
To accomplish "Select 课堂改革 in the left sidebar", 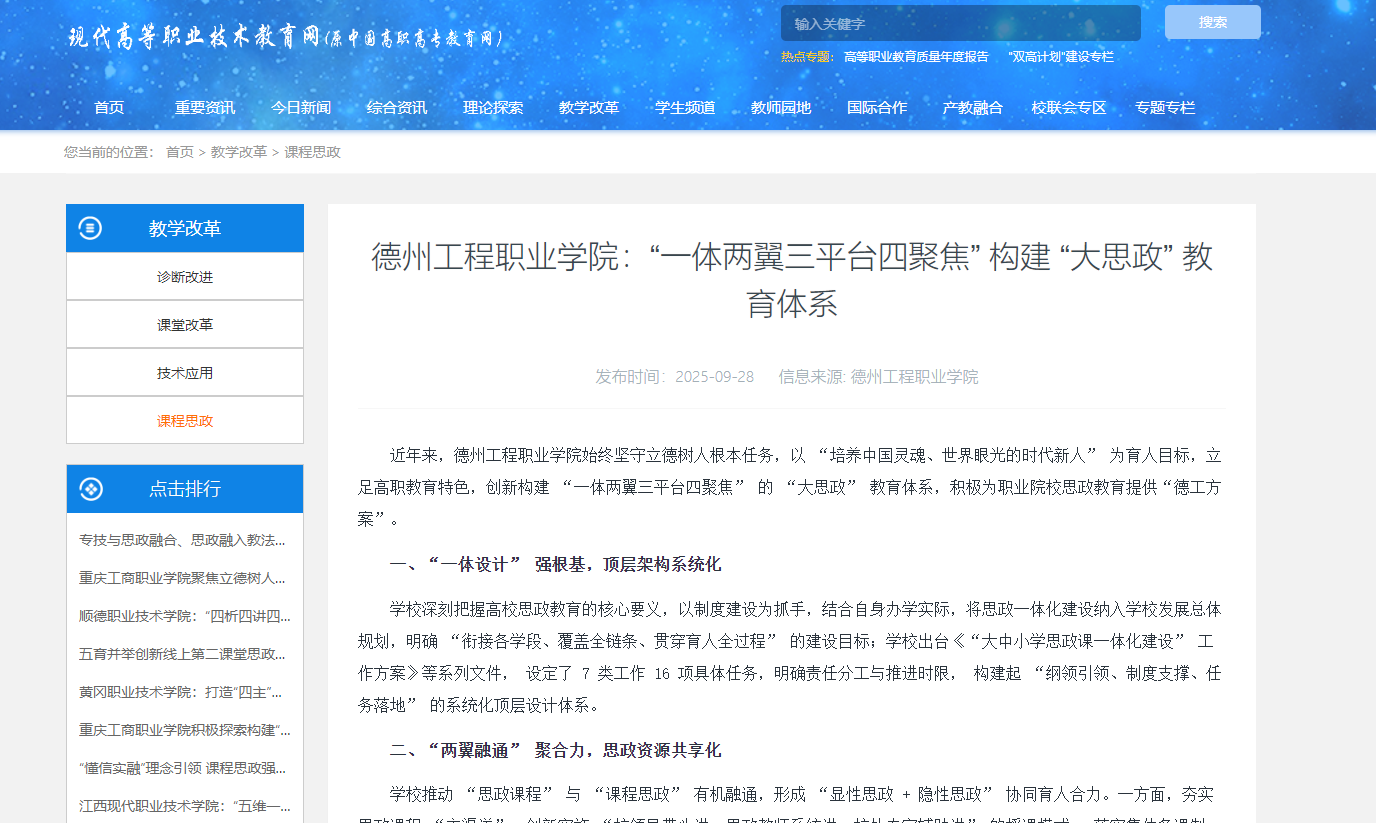I will point(185,325).
